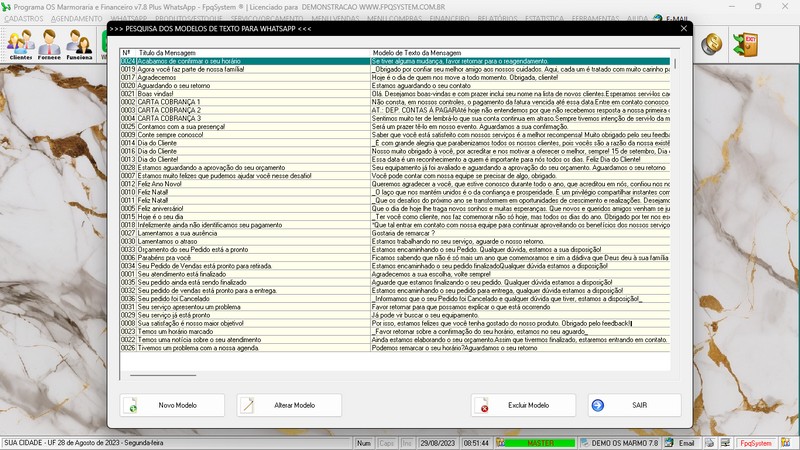Select row 0009 Conte sempre conosco!
Viewport: 800px width, 450px height.
coord(395,135)
